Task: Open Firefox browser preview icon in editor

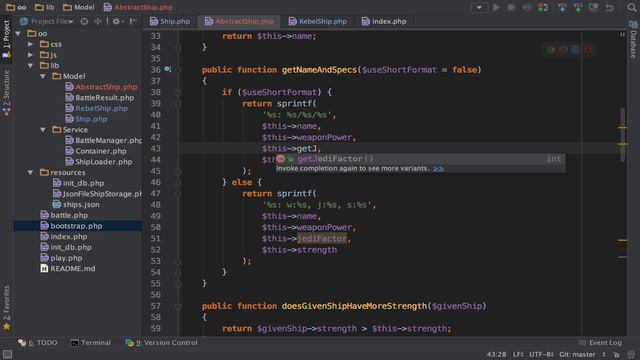Action: point(563,50)
